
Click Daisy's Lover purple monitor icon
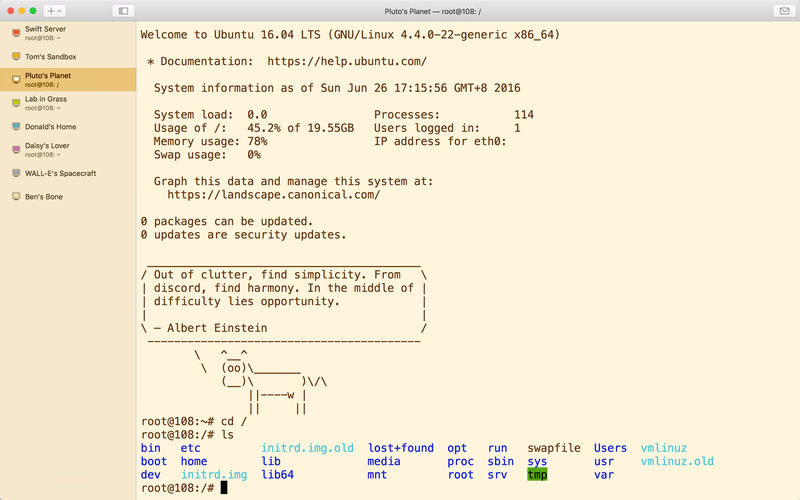pos(16,149)
